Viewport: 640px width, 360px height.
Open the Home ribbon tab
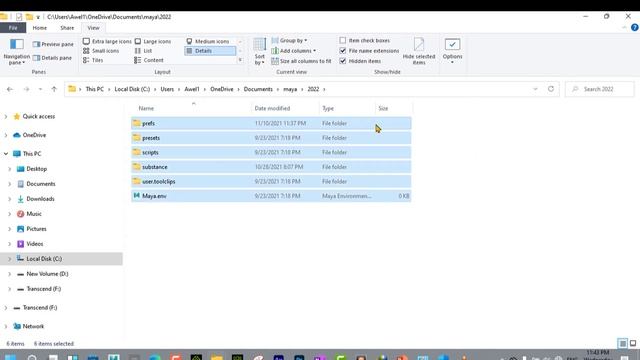(x=40, y=28)
